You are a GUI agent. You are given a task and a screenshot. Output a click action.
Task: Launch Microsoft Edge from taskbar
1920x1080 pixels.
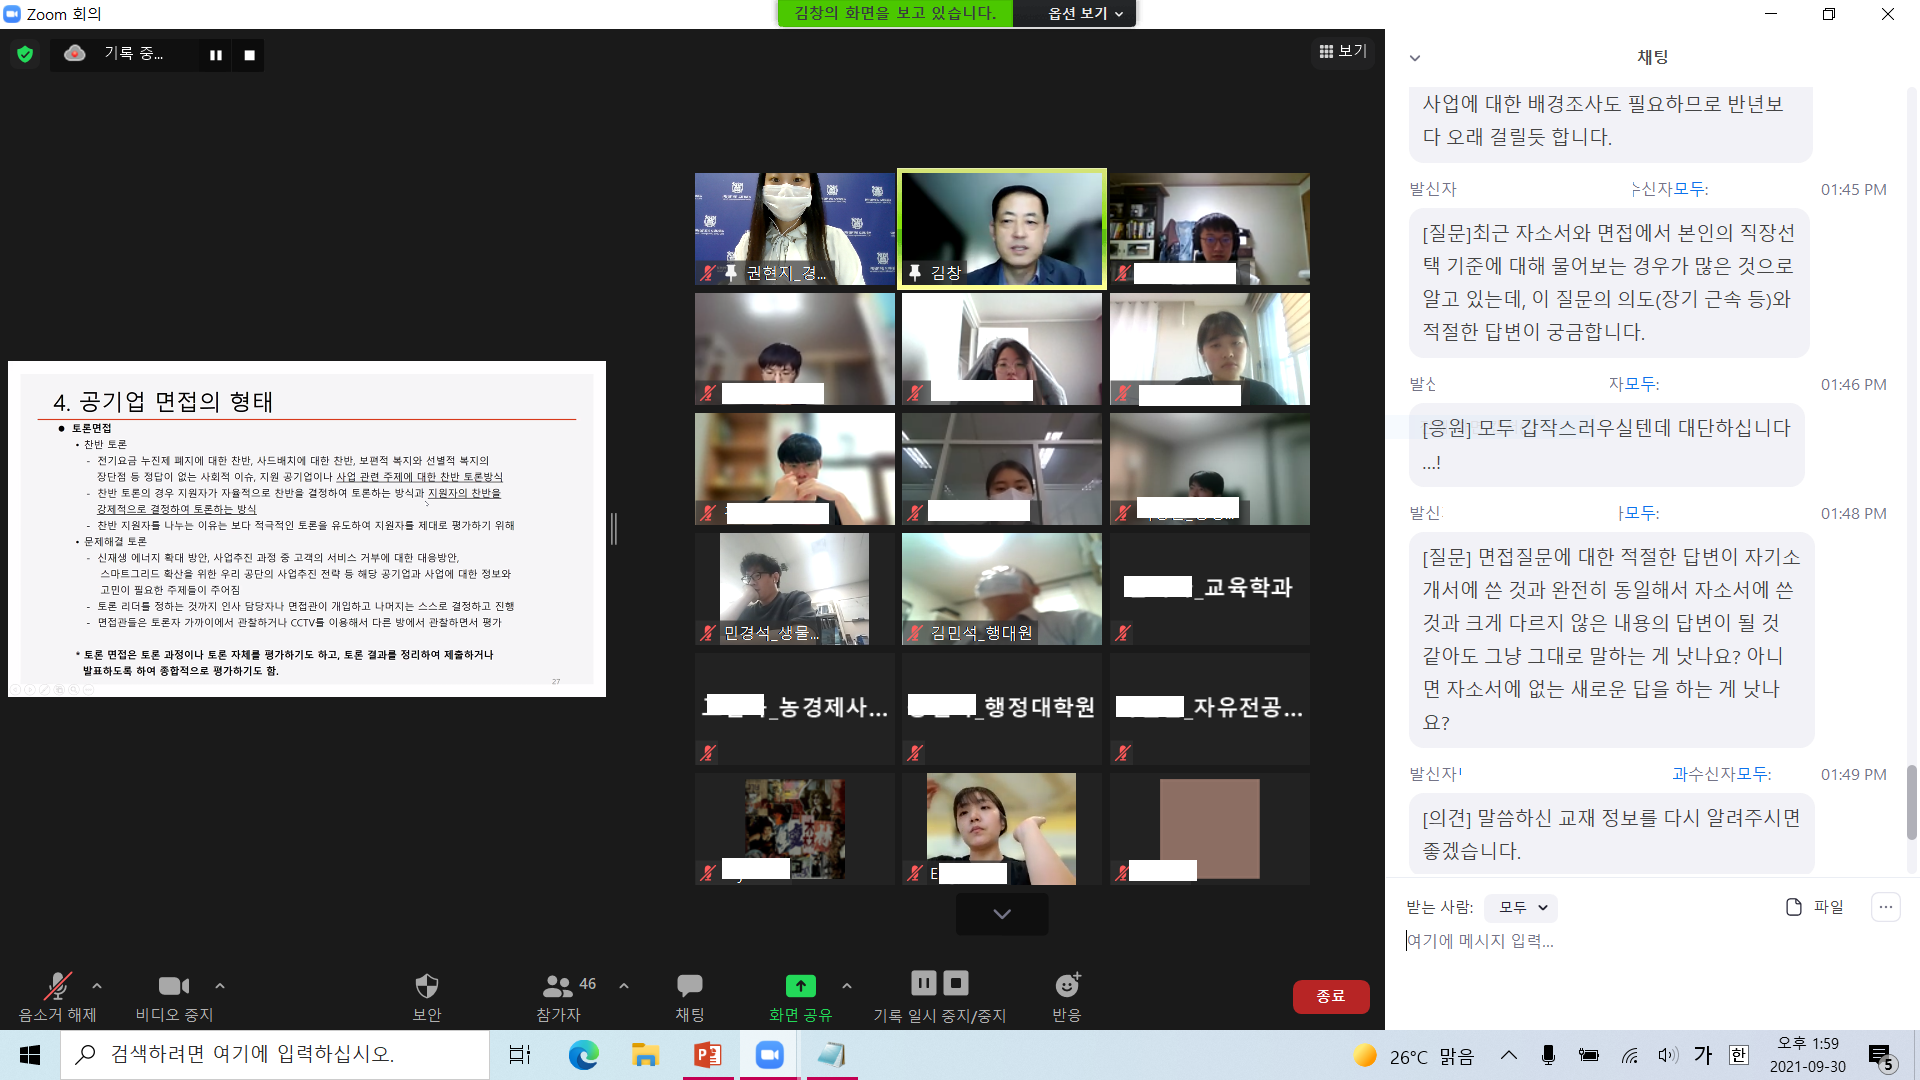(583, 1055)
